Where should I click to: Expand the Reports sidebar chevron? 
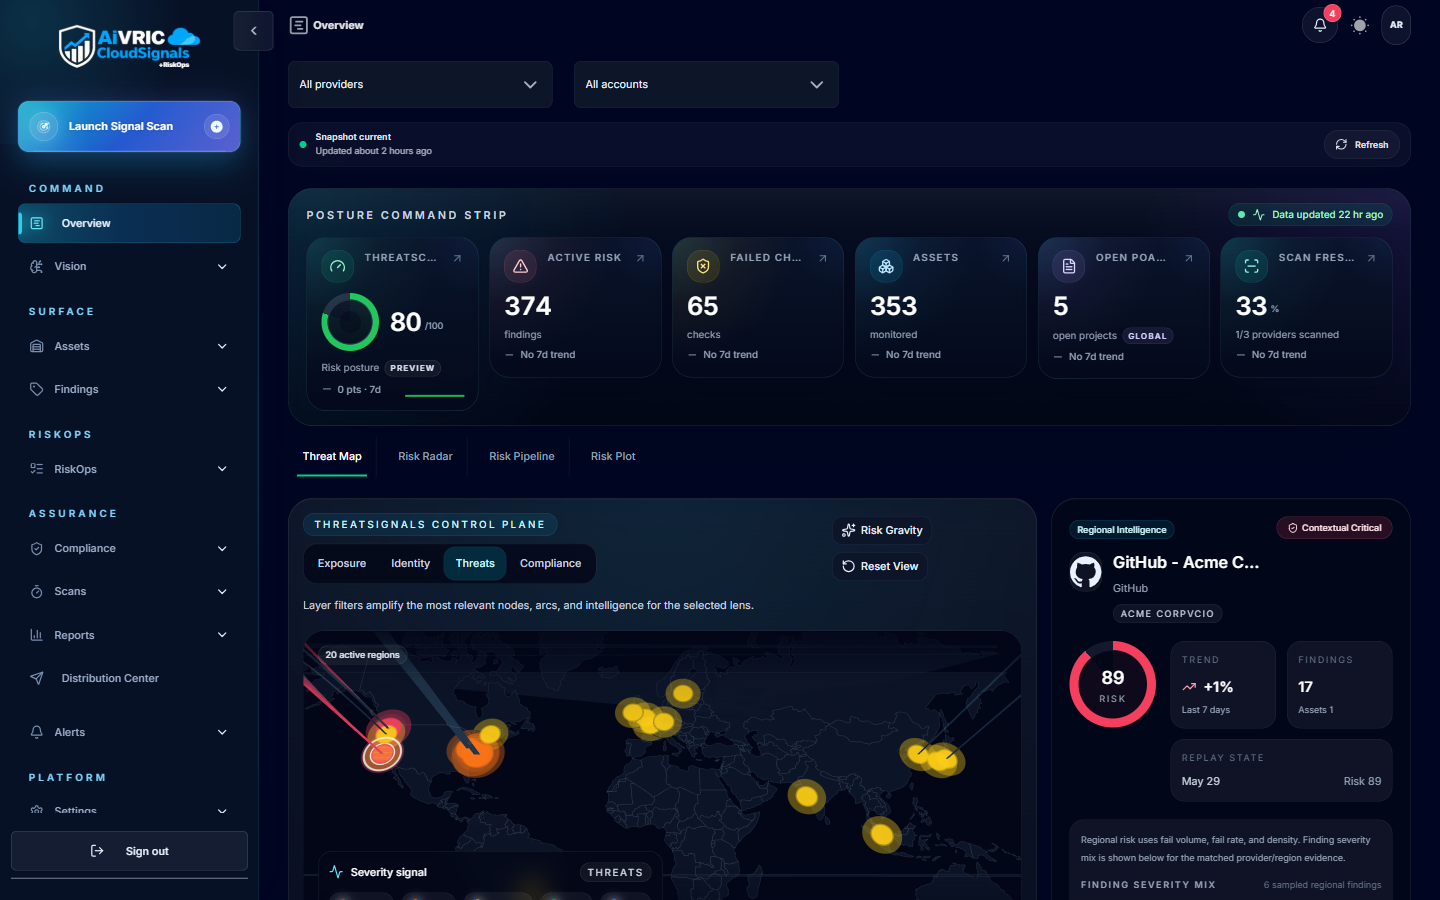point(222,635)
